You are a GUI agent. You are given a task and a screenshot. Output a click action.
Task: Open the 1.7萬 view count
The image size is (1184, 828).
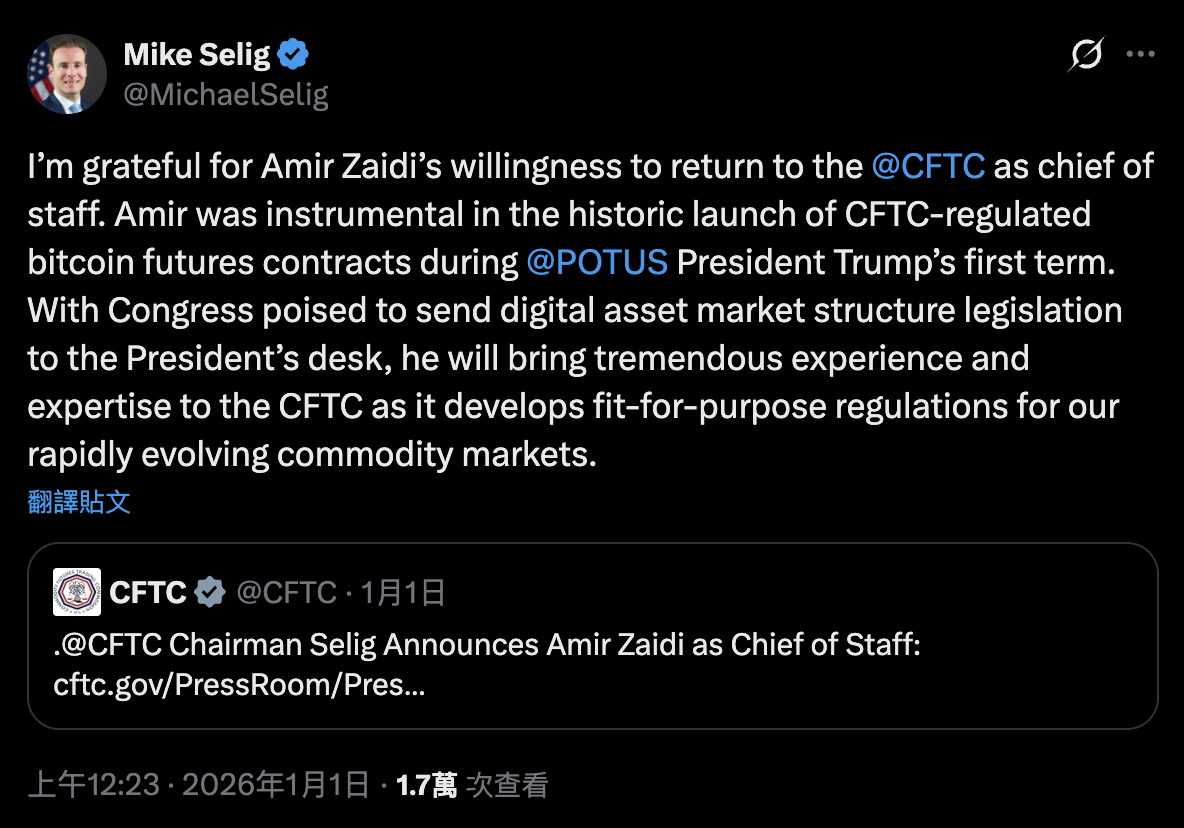pyautogui.click(x=427, y=786)
